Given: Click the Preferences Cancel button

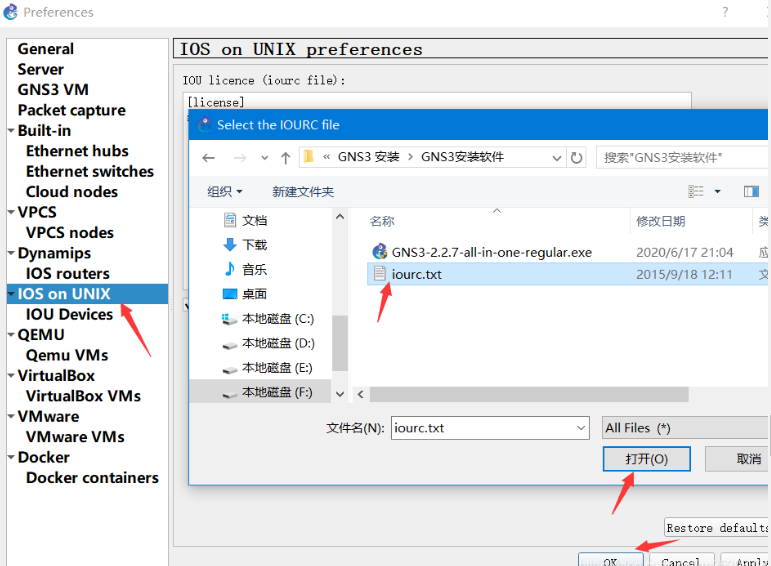Looking at the screenshot, I should click(x=681, y=560).
